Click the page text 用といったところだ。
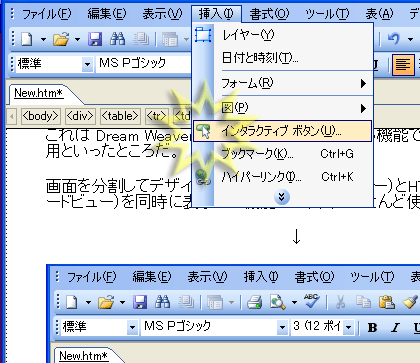This screenshot has height=363, width=420. [113, 151]
